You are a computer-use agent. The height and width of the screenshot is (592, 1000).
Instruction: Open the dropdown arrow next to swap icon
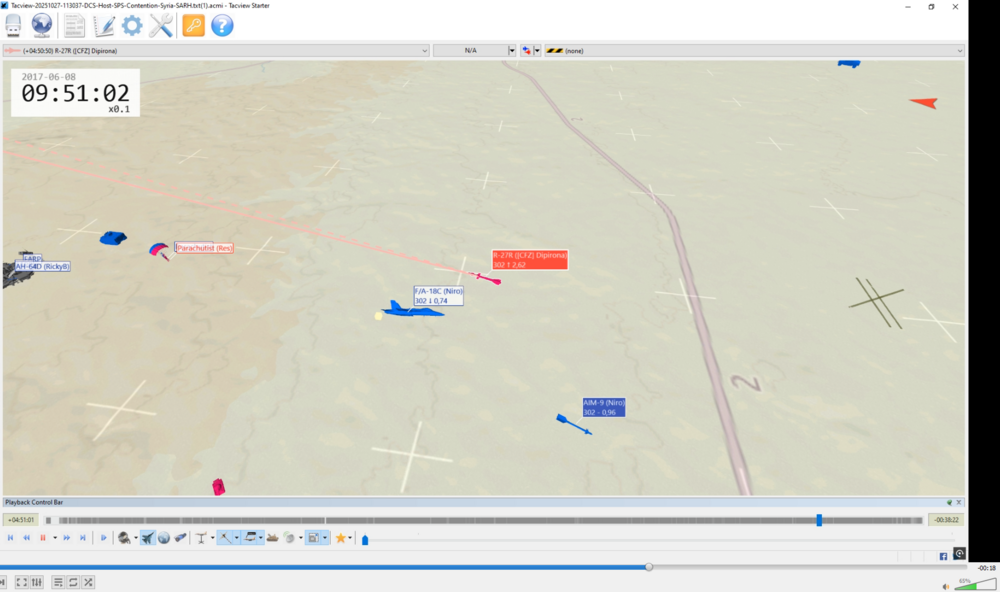(537, 50)
